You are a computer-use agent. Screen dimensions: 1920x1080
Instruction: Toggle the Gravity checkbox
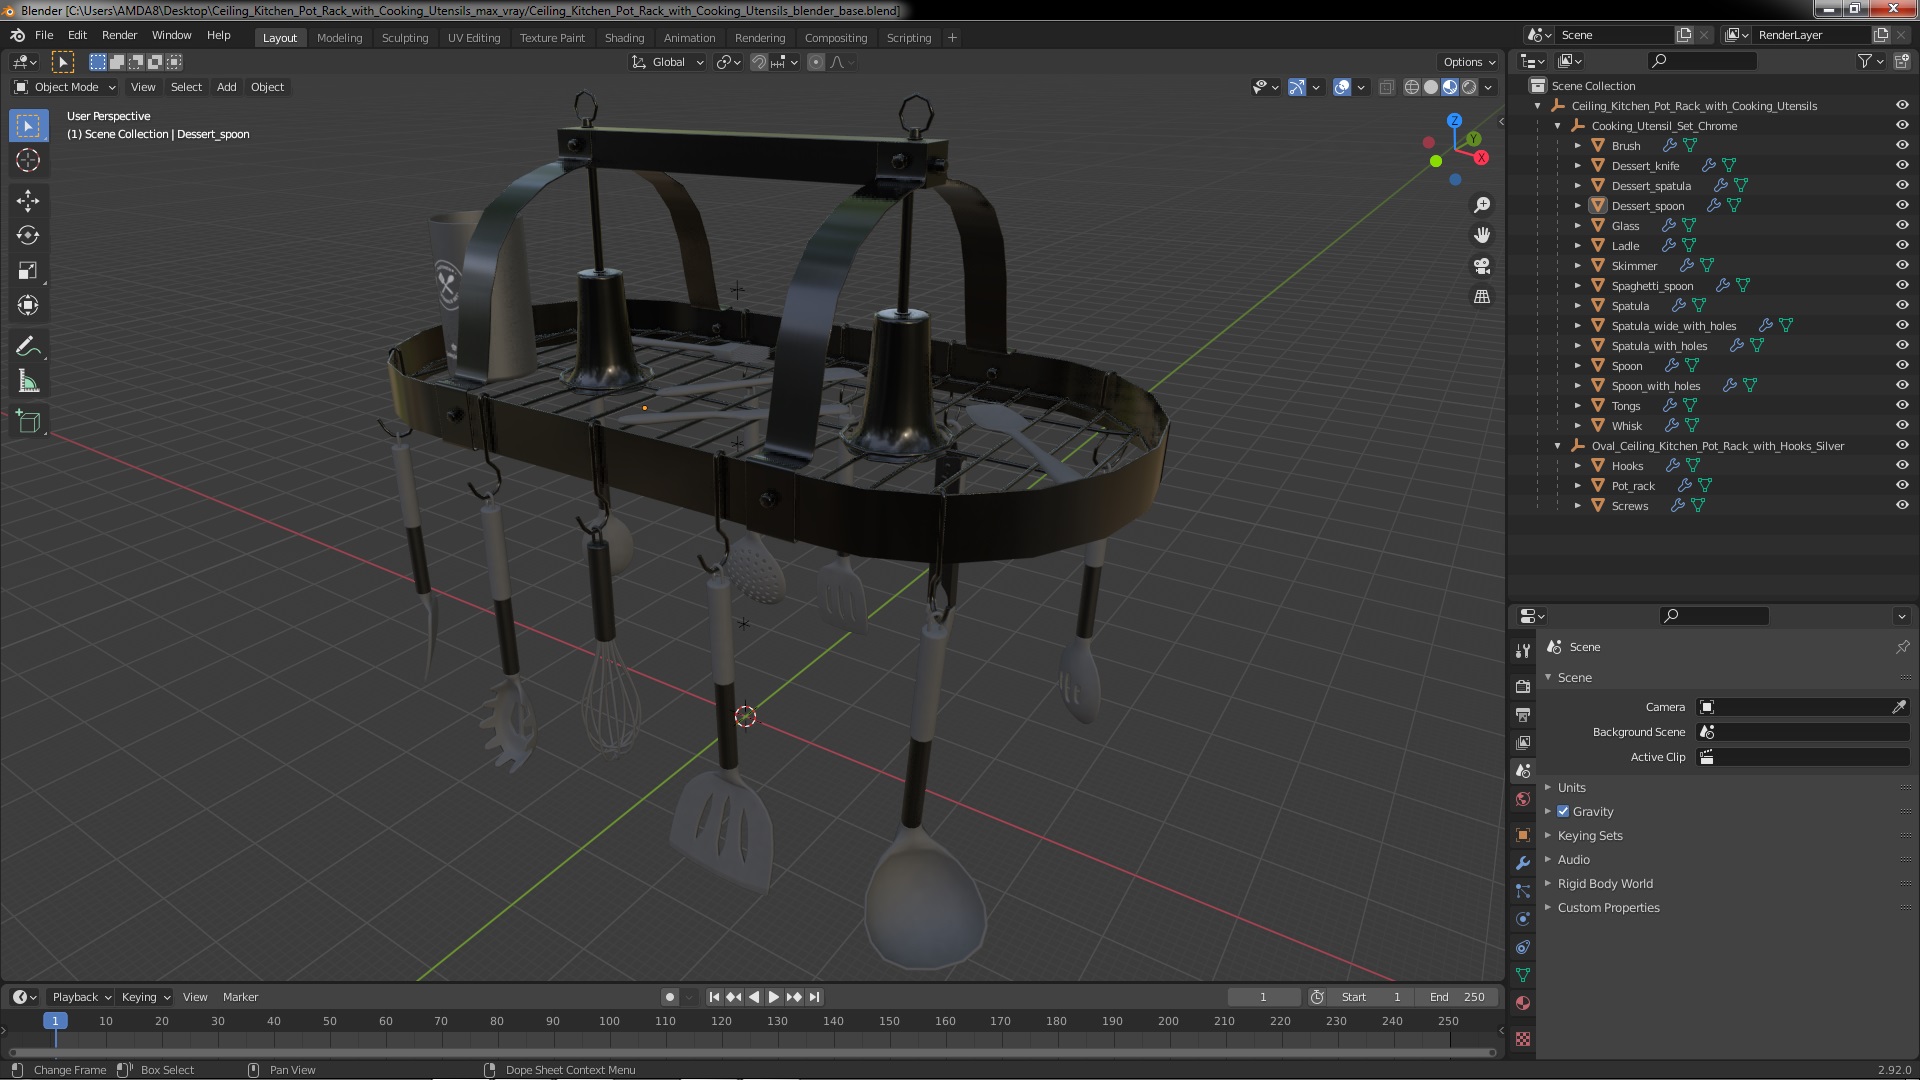pyautogui.click(x=1563, y=812)
